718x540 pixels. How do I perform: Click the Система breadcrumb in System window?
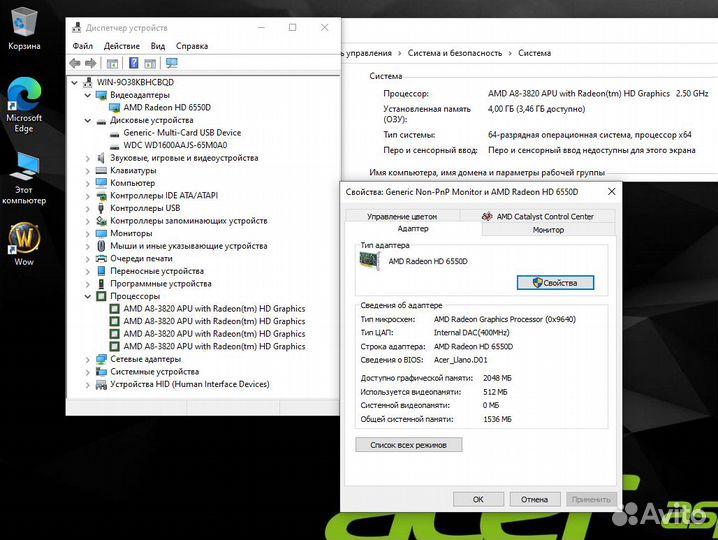534,53
